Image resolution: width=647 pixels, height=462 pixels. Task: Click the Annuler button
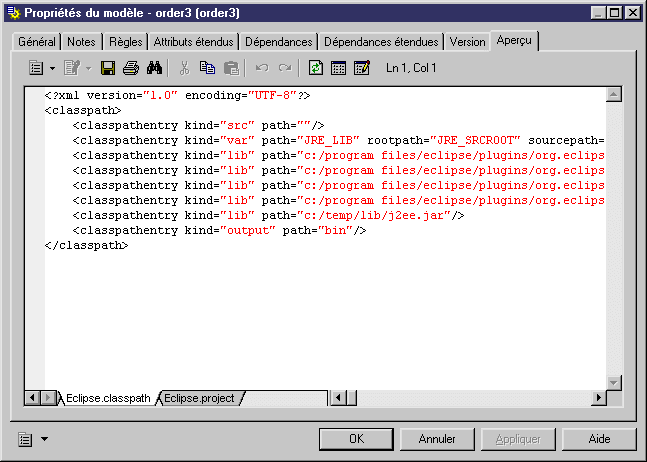click(437, 439)
